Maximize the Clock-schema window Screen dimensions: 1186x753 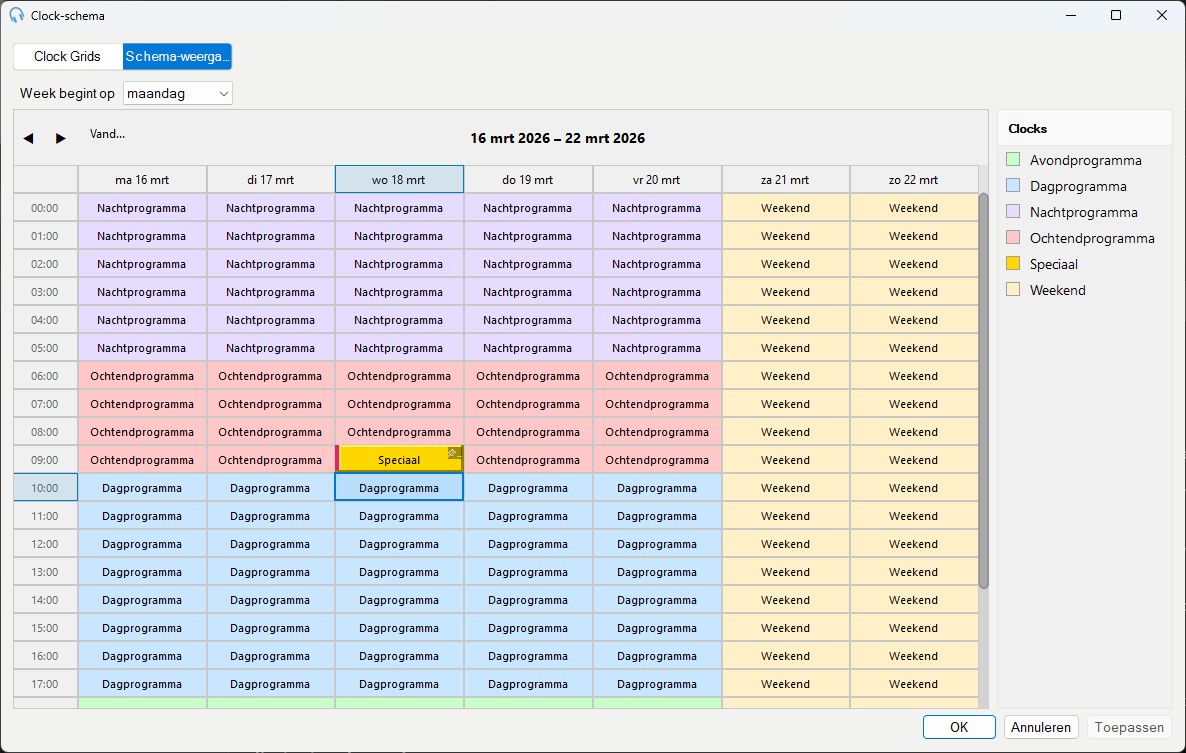[1116, 15]
